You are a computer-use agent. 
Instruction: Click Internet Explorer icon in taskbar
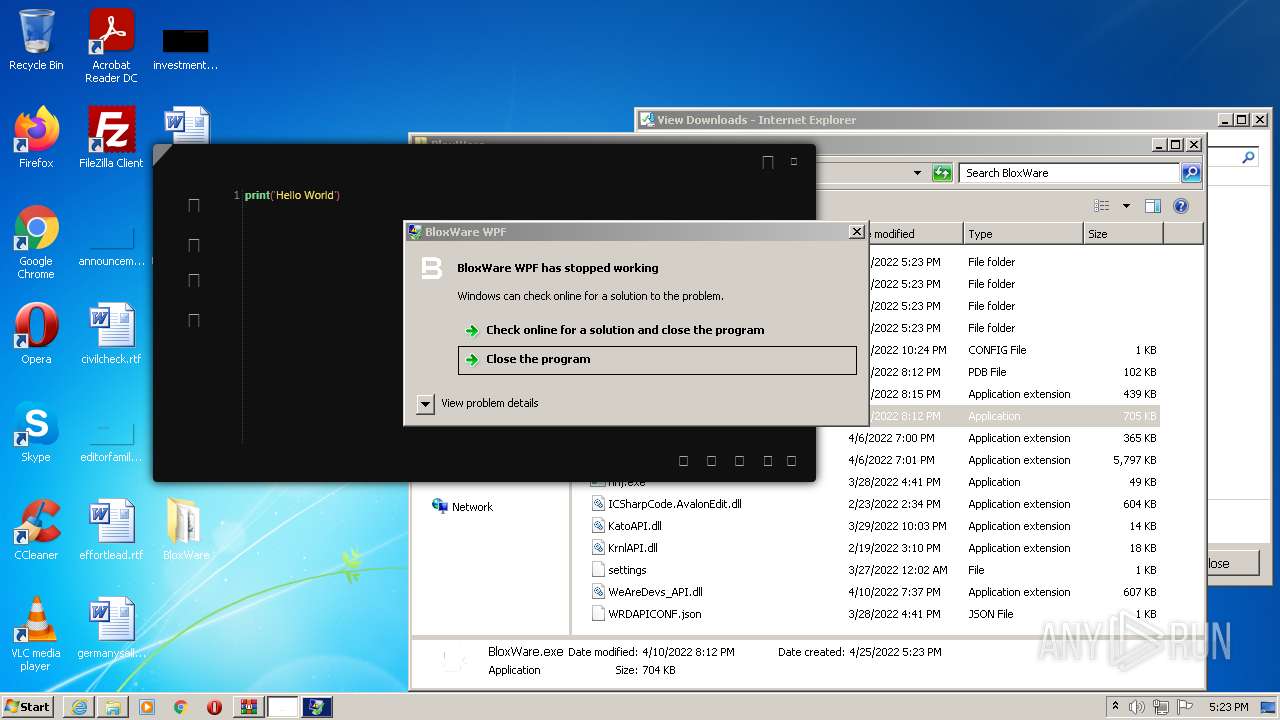(79, 707)
